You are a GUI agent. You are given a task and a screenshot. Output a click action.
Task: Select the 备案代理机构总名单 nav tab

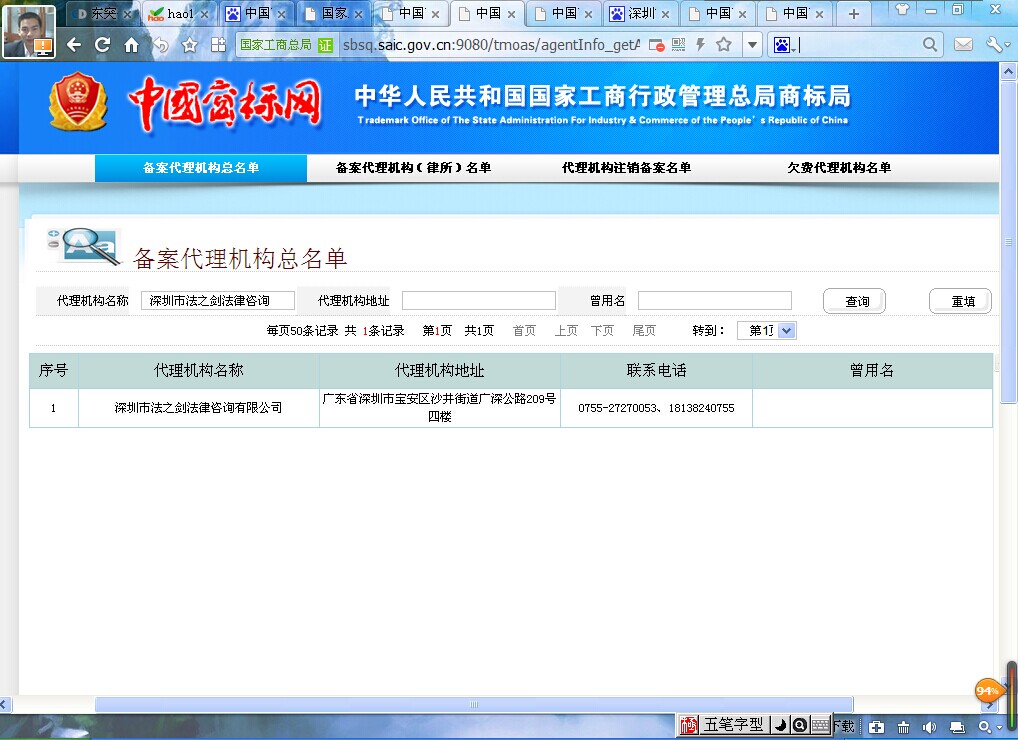[201, 167]
